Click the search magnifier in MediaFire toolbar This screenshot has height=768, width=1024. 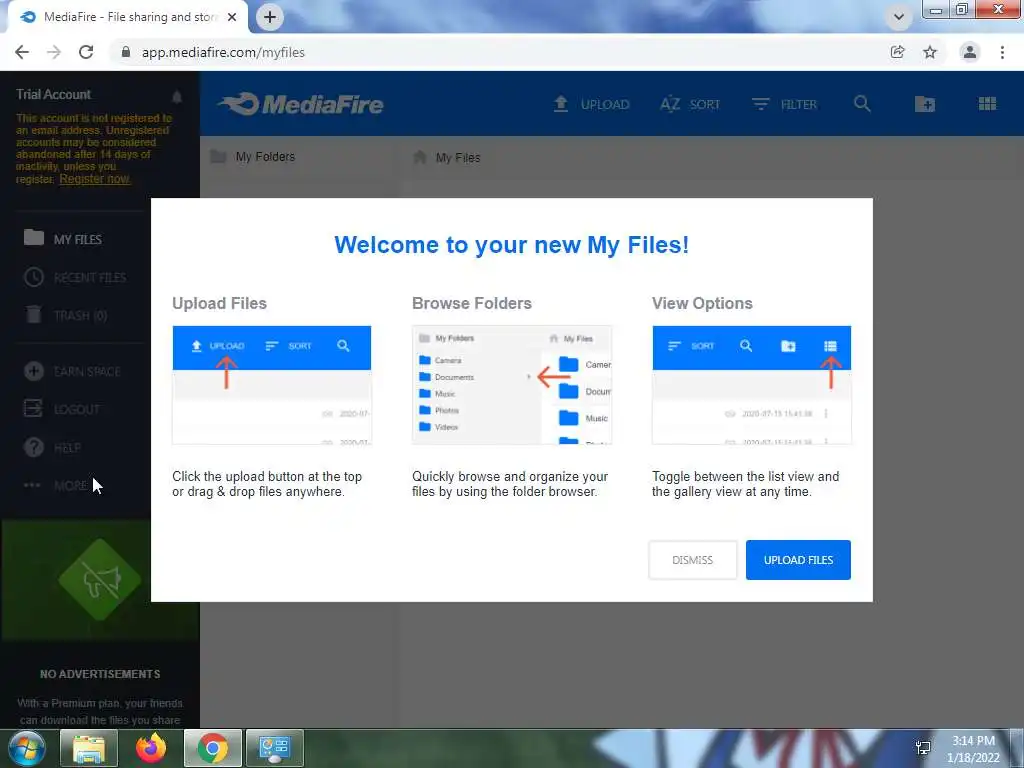[862, 104]
